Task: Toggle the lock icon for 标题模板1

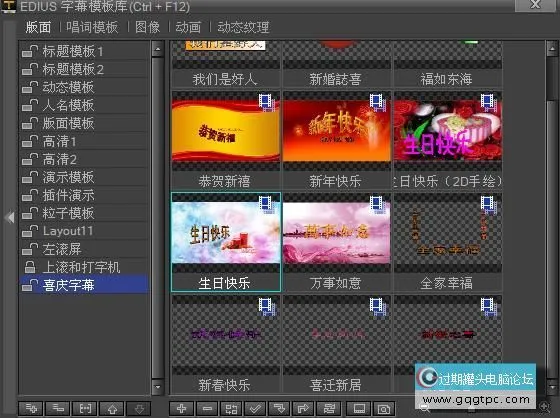Action: click(x=30, y=51)
